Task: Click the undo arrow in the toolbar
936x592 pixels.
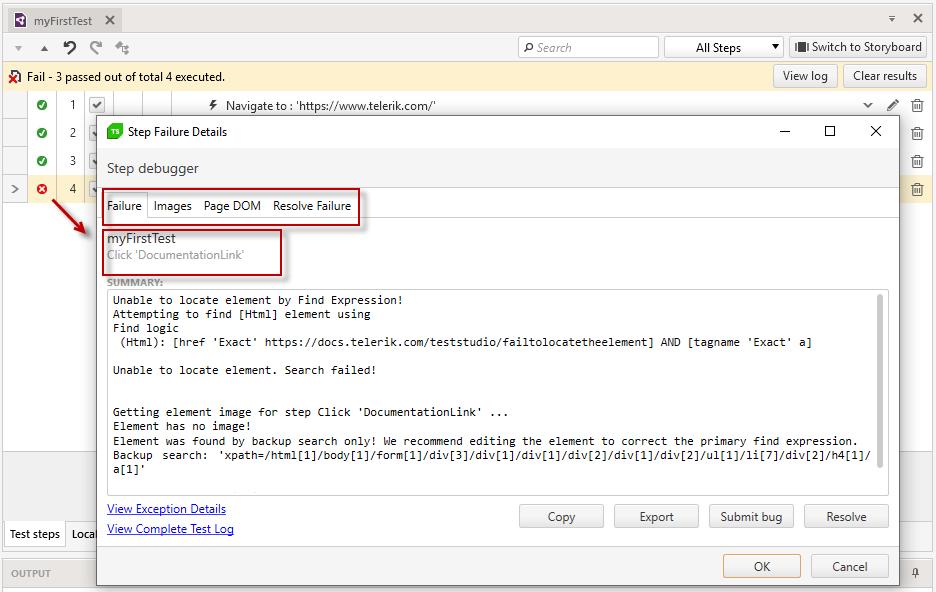Action: point(70,47)
